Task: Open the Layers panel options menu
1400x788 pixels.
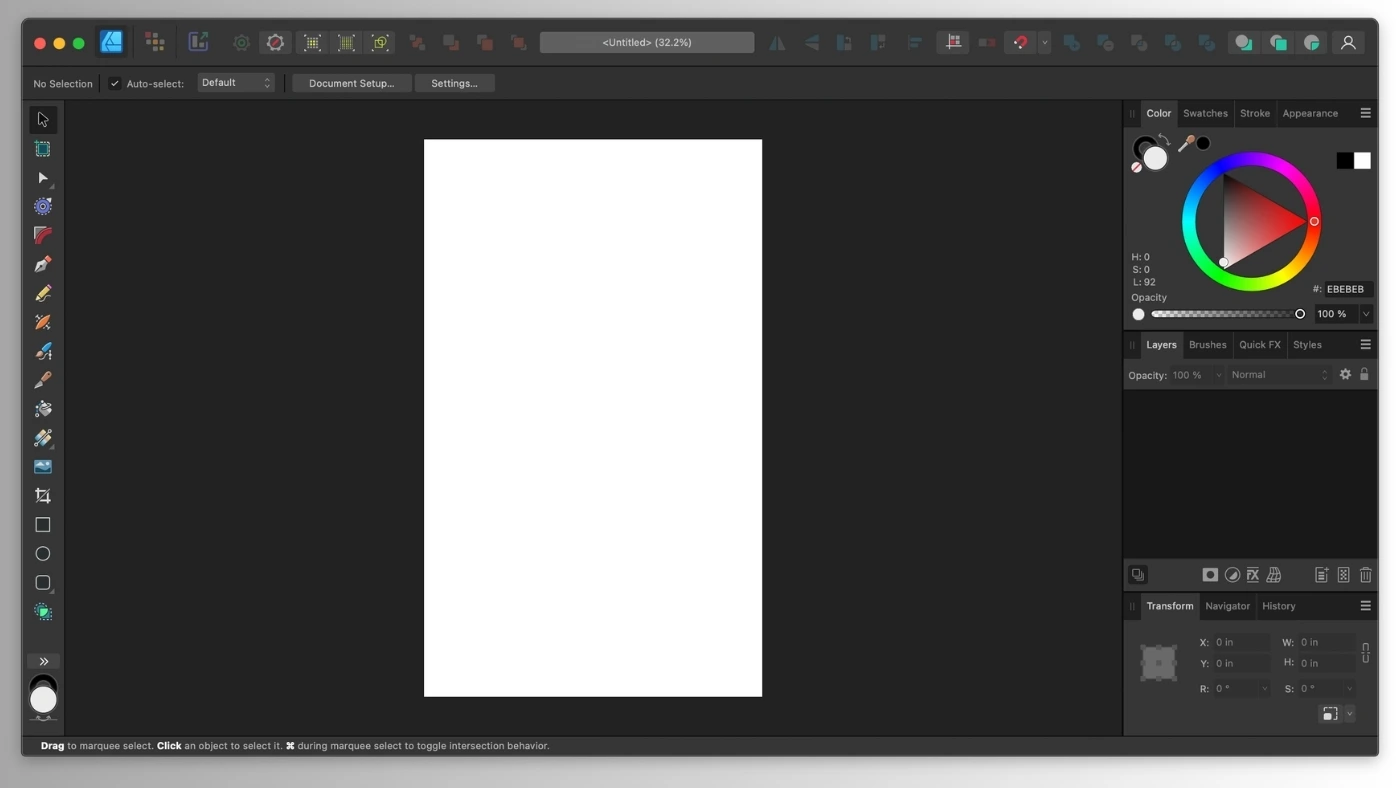Action: tap(1365, 344)
